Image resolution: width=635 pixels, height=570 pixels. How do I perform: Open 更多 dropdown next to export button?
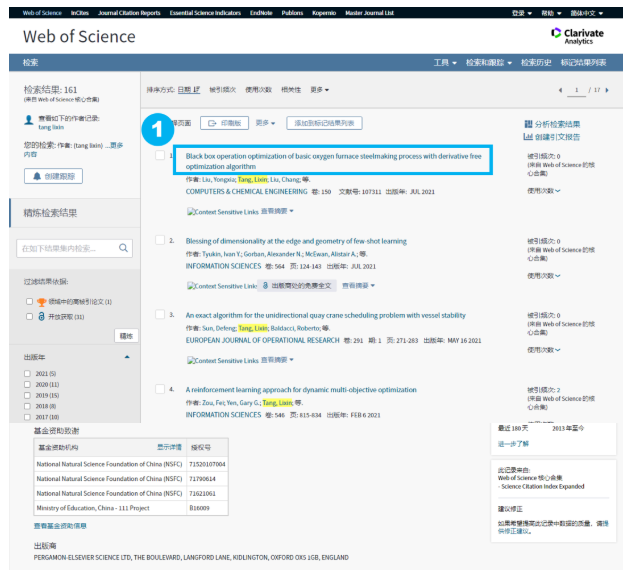pos(265,123)
